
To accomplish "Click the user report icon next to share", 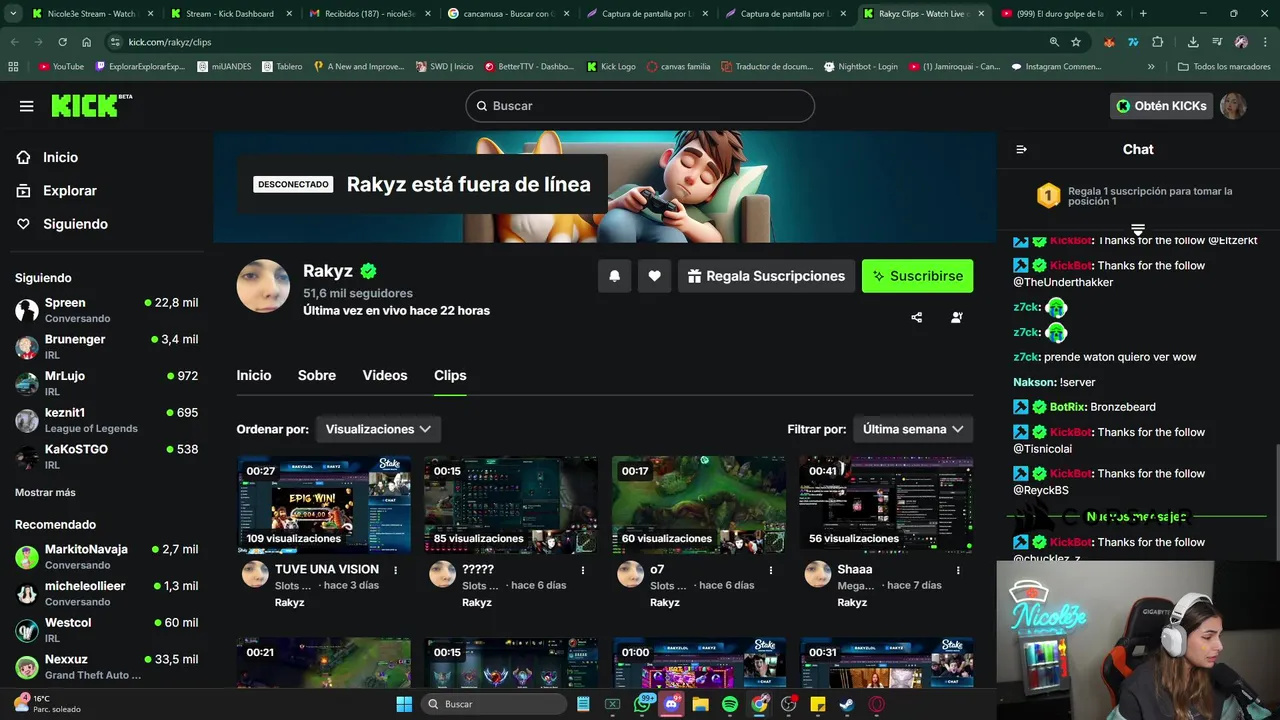I will point(957,318).
